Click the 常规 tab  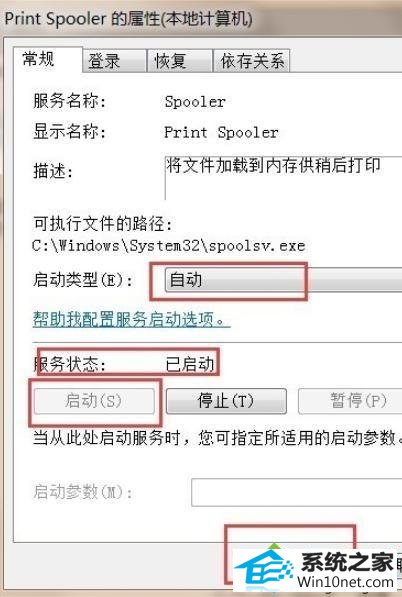pyautogui.click(x=48, y=59)
